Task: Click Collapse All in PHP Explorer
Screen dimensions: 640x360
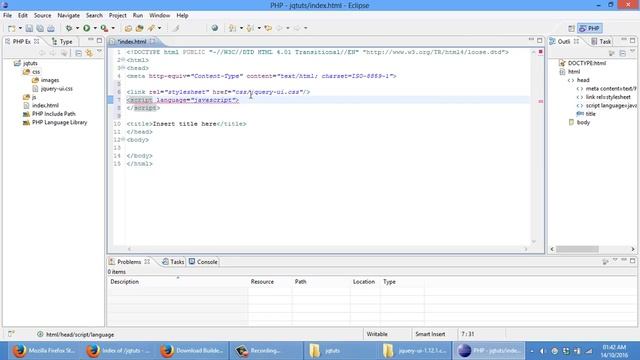Action: 78,53
